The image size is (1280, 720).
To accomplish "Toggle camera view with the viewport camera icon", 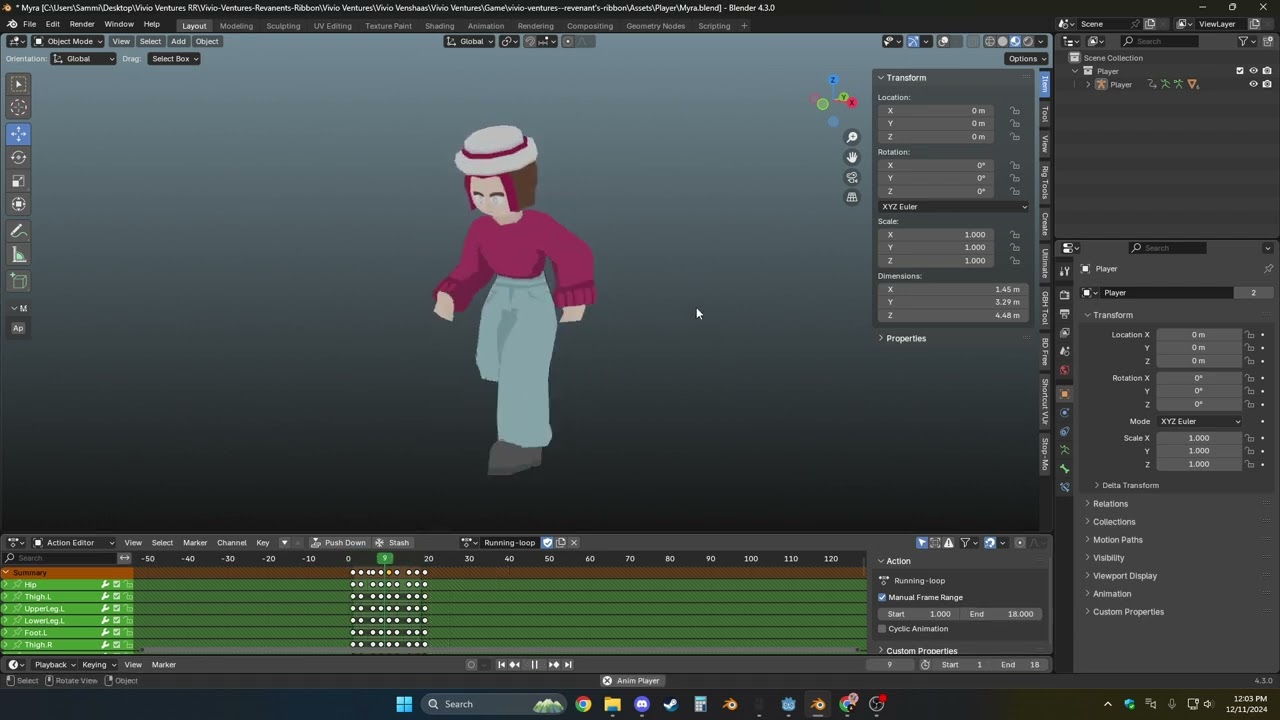I will [x=852, y=178].
